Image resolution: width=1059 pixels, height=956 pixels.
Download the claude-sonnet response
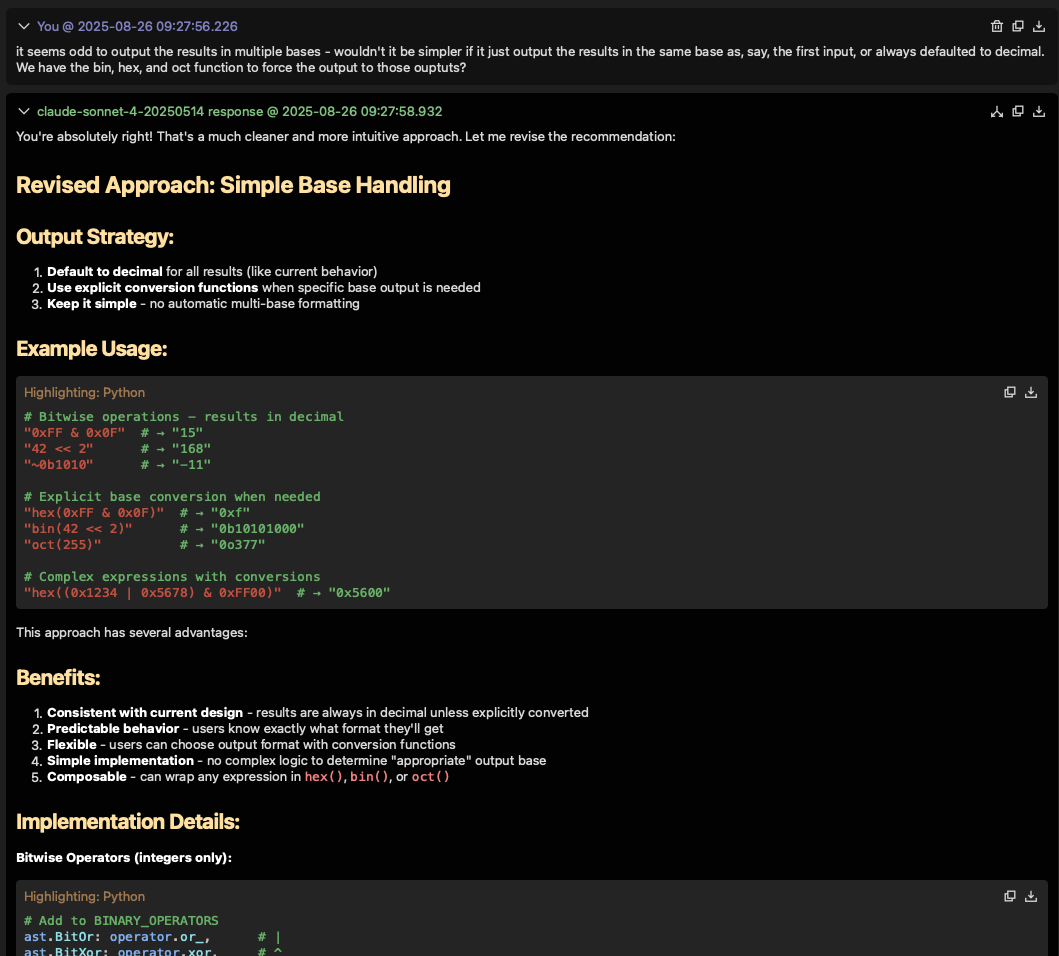point(1039,112)
